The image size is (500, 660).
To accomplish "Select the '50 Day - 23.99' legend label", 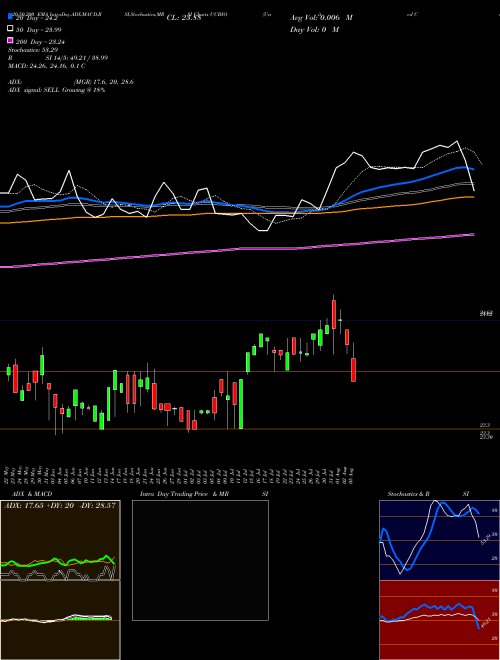I will [39, 29].
